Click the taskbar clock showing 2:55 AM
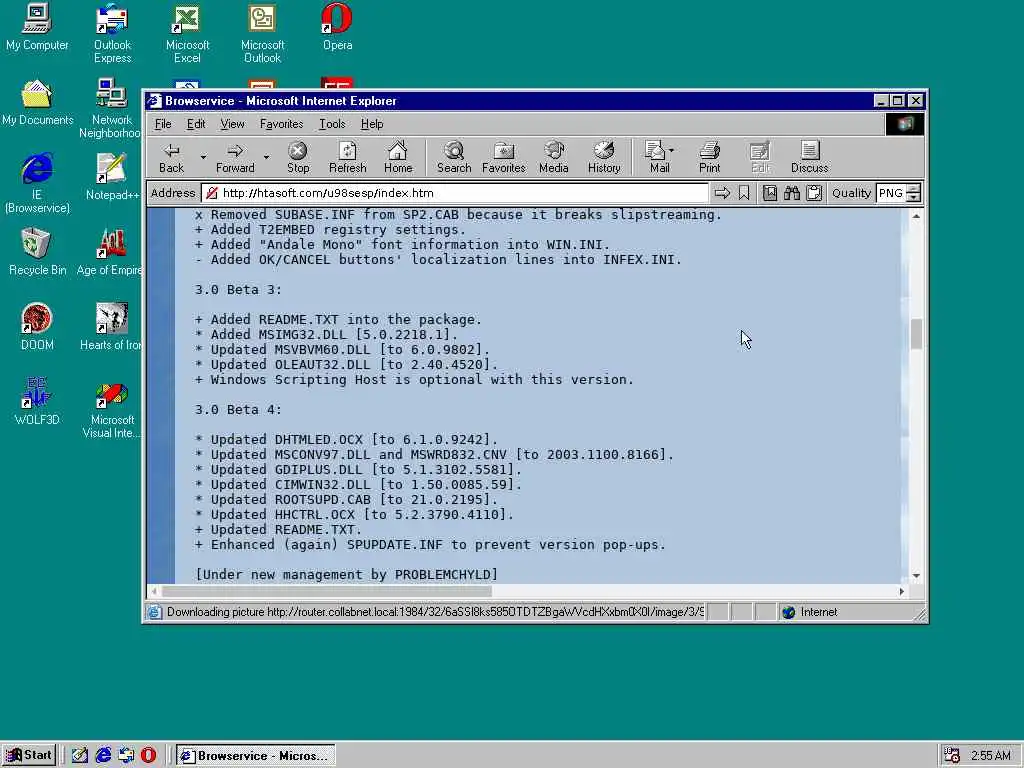The width and height of the screenshot is (1024, 768). pyautogui.click(x=991, y=756)
